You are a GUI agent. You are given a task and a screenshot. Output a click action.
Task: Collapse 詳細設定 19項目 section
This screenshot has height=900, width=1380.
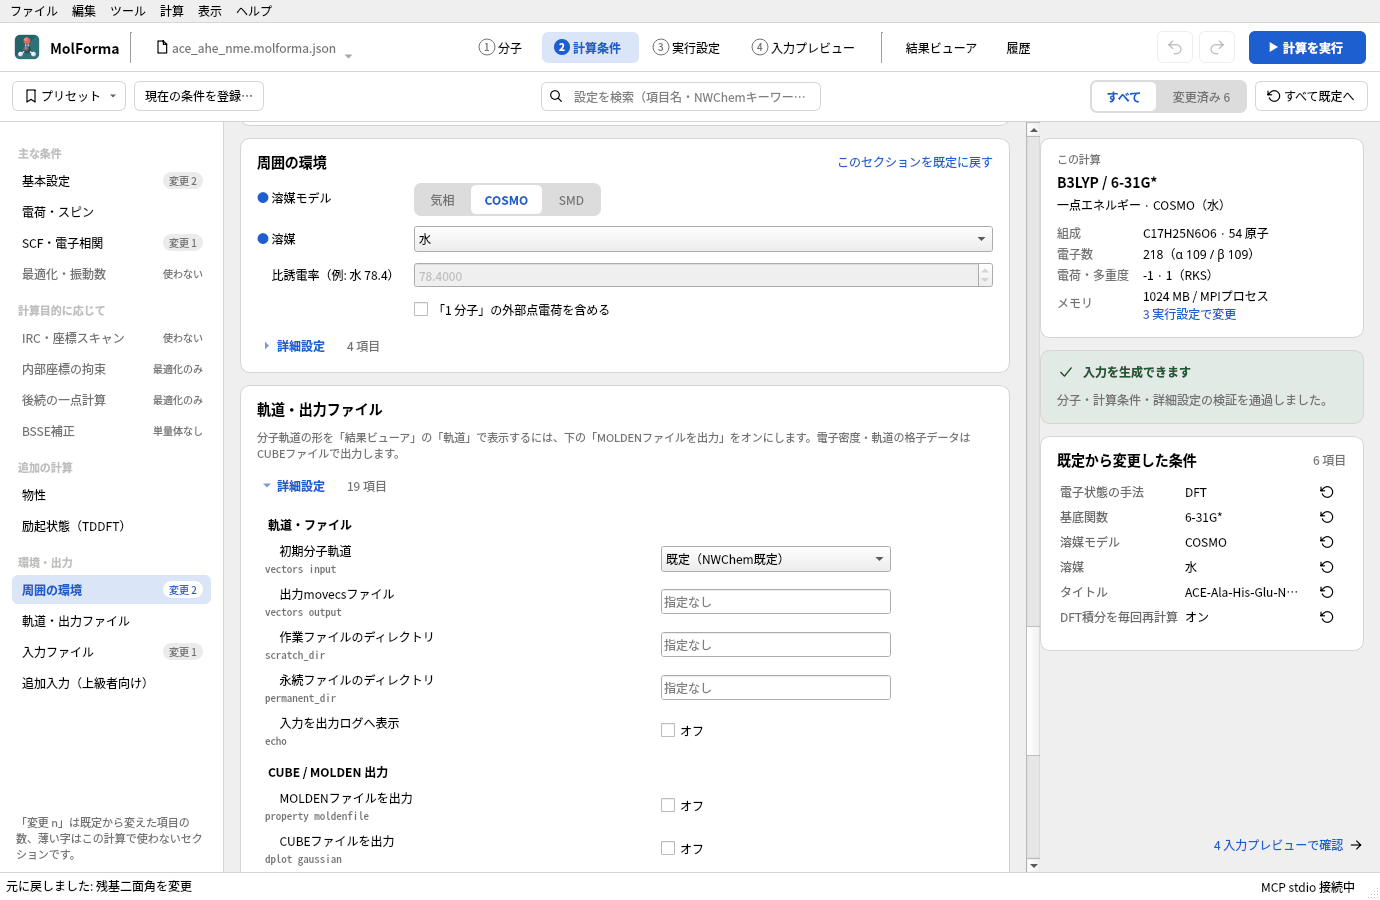(x=300, y=486)
